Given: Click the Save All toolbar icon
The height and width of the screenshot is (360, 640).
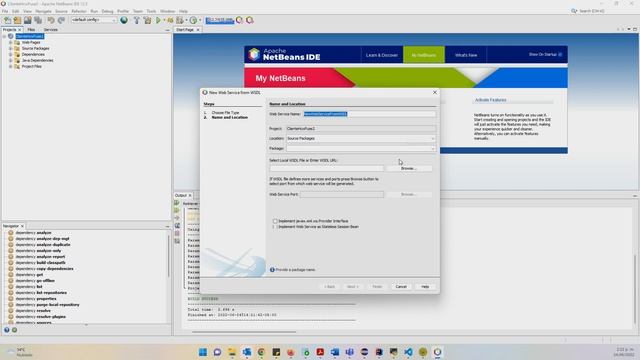Looking at the screenshot, I should (38, 20).
